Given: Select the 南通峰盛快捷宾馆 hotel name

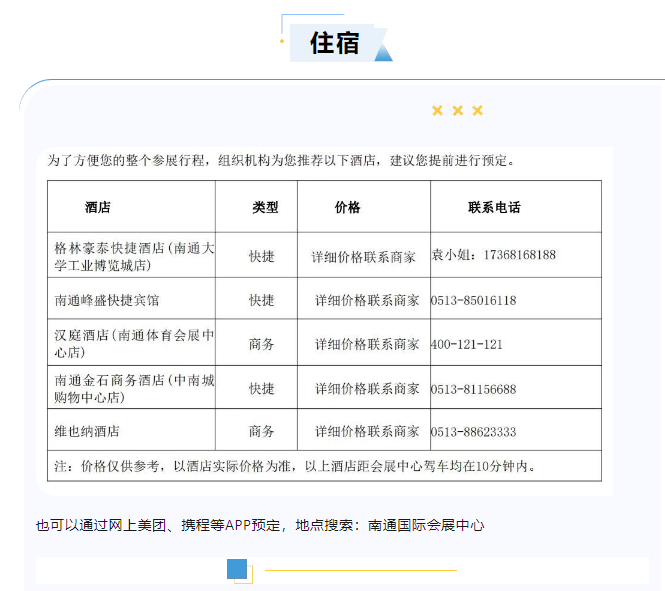Looking at the screenshot, I should (x=107, y=300).
